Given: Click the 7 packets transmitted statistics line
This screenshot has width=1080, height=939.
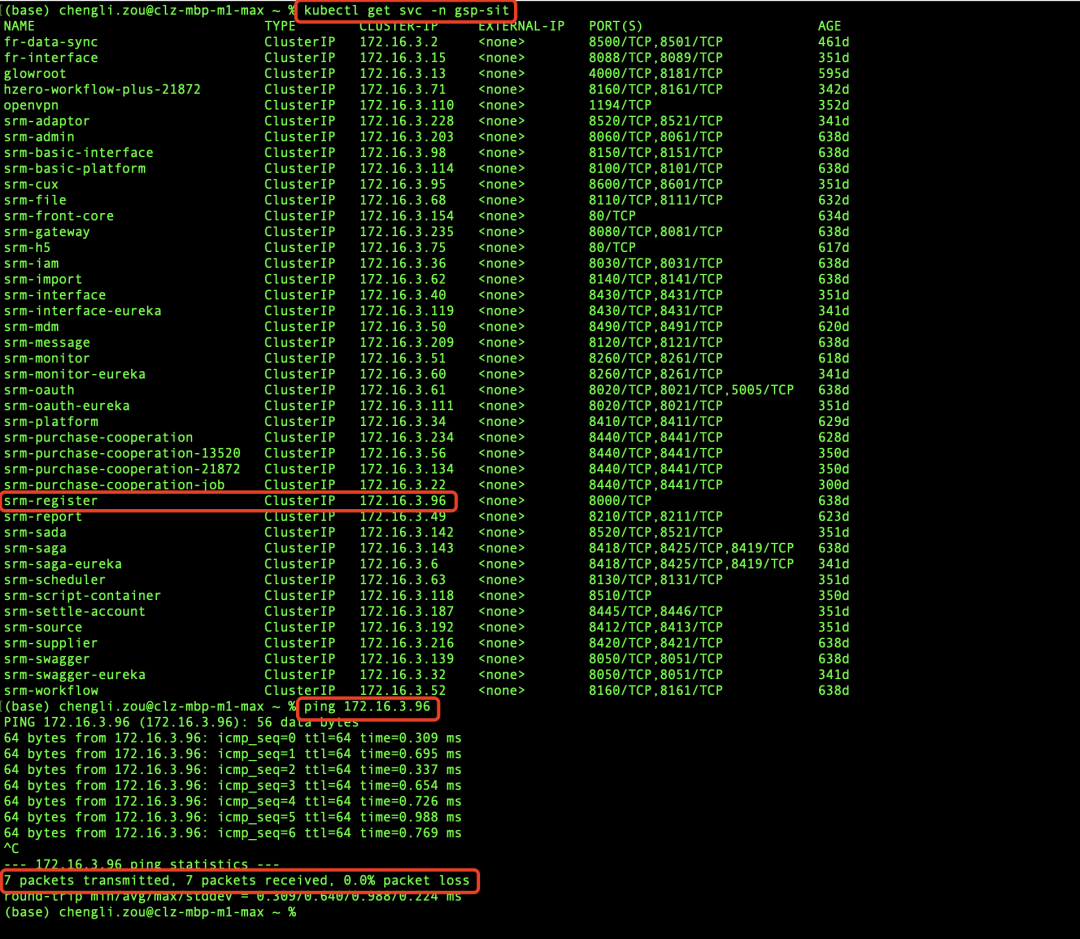Looking at the screenshot, I should [x=237, y=881].
